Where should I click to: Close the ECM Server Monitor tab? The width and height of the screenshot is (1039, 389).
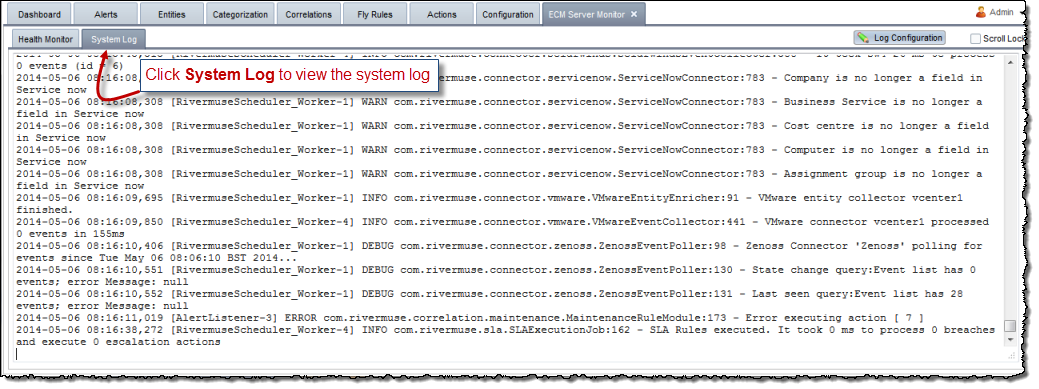click(633, 14)
